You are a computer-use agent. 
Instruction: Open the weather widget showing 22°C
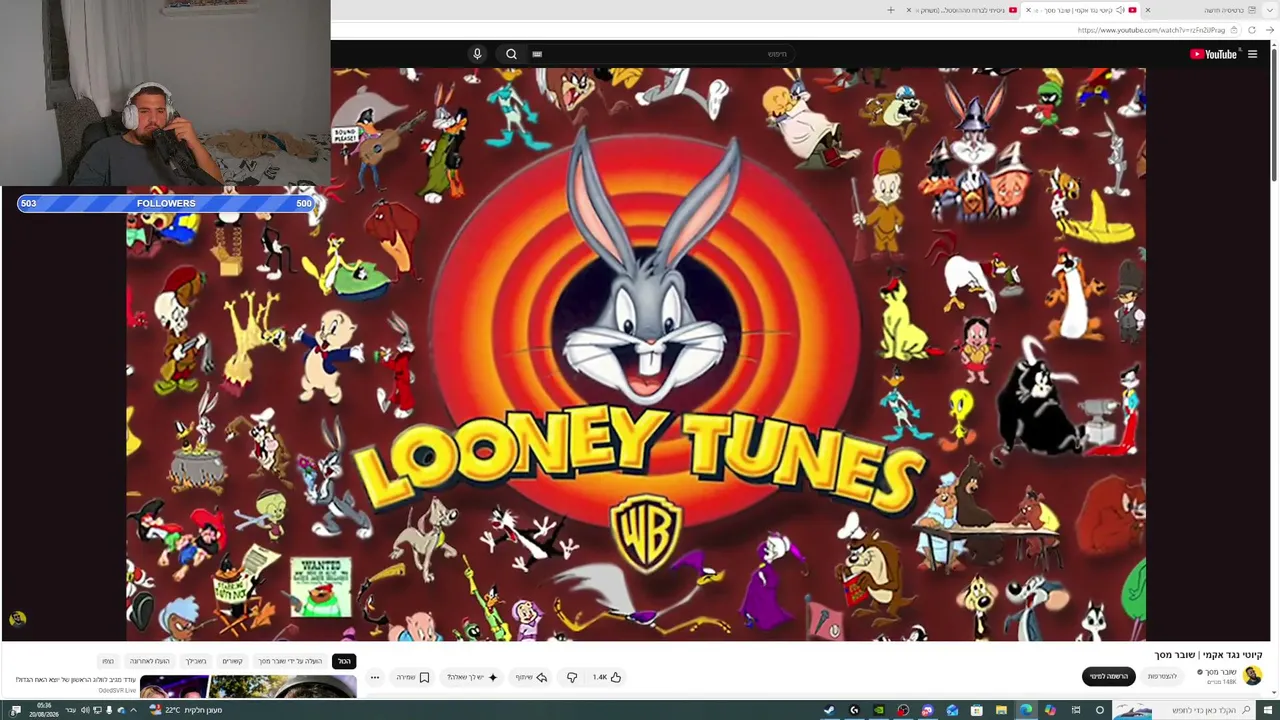tap(185, 710)
